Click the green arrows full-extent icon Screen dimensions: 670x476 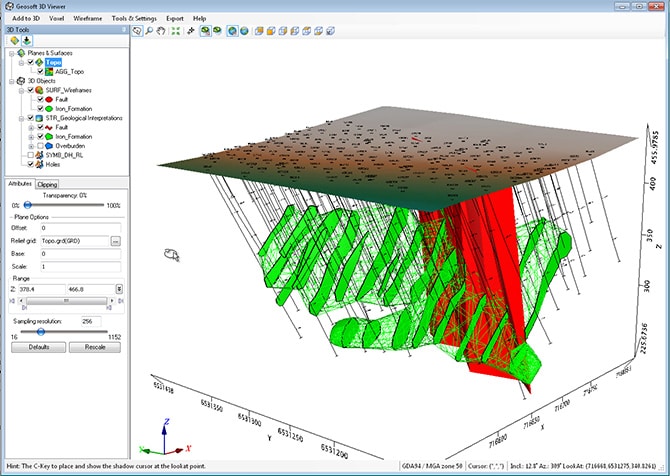[x=176, y=31]
